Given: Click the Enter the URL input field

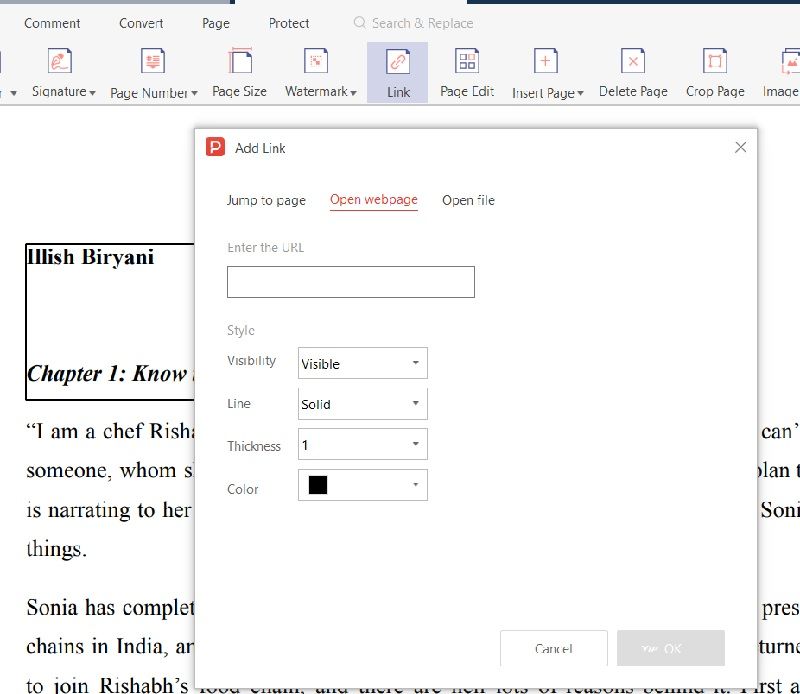Looking at the screenshot, I should (351, 282).
